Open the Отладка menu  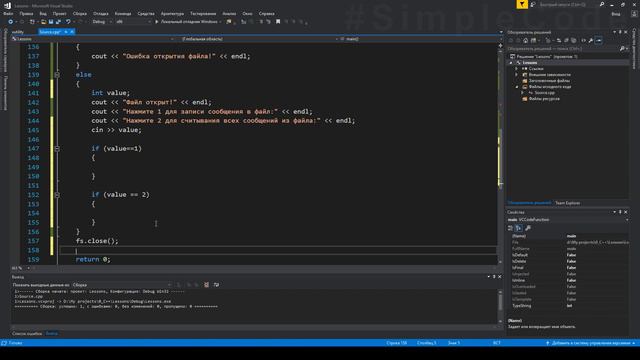pos(100,13)
